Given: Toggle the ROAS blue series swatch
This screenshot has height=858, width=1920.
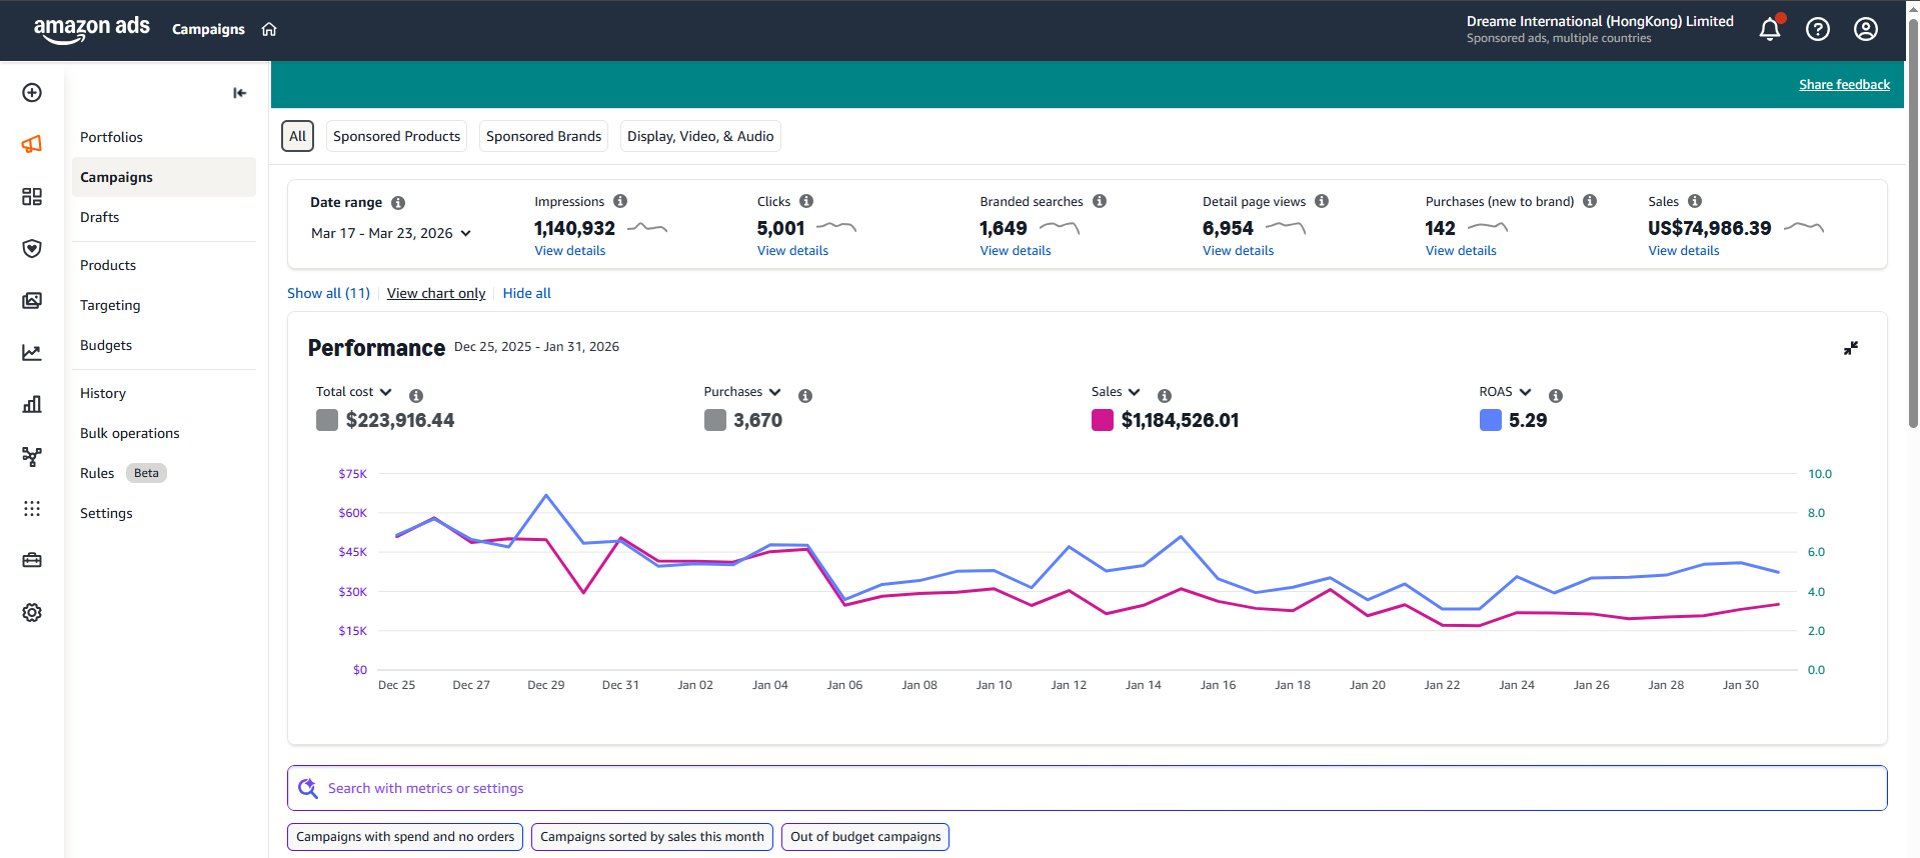Looking at the screenshot, I should 1490,420.
